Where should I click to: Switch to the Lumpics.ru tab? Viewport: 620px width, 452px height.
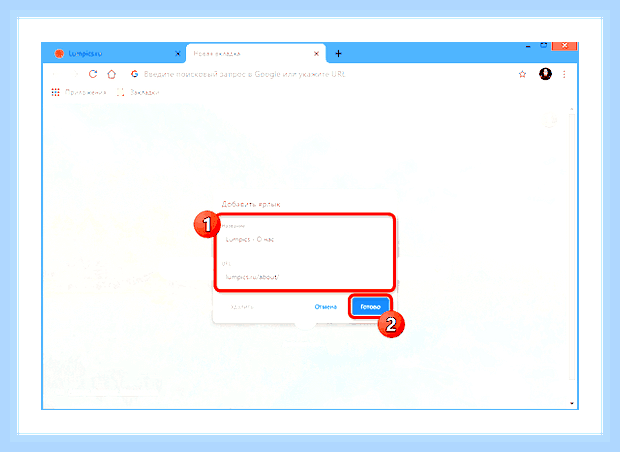115,53
